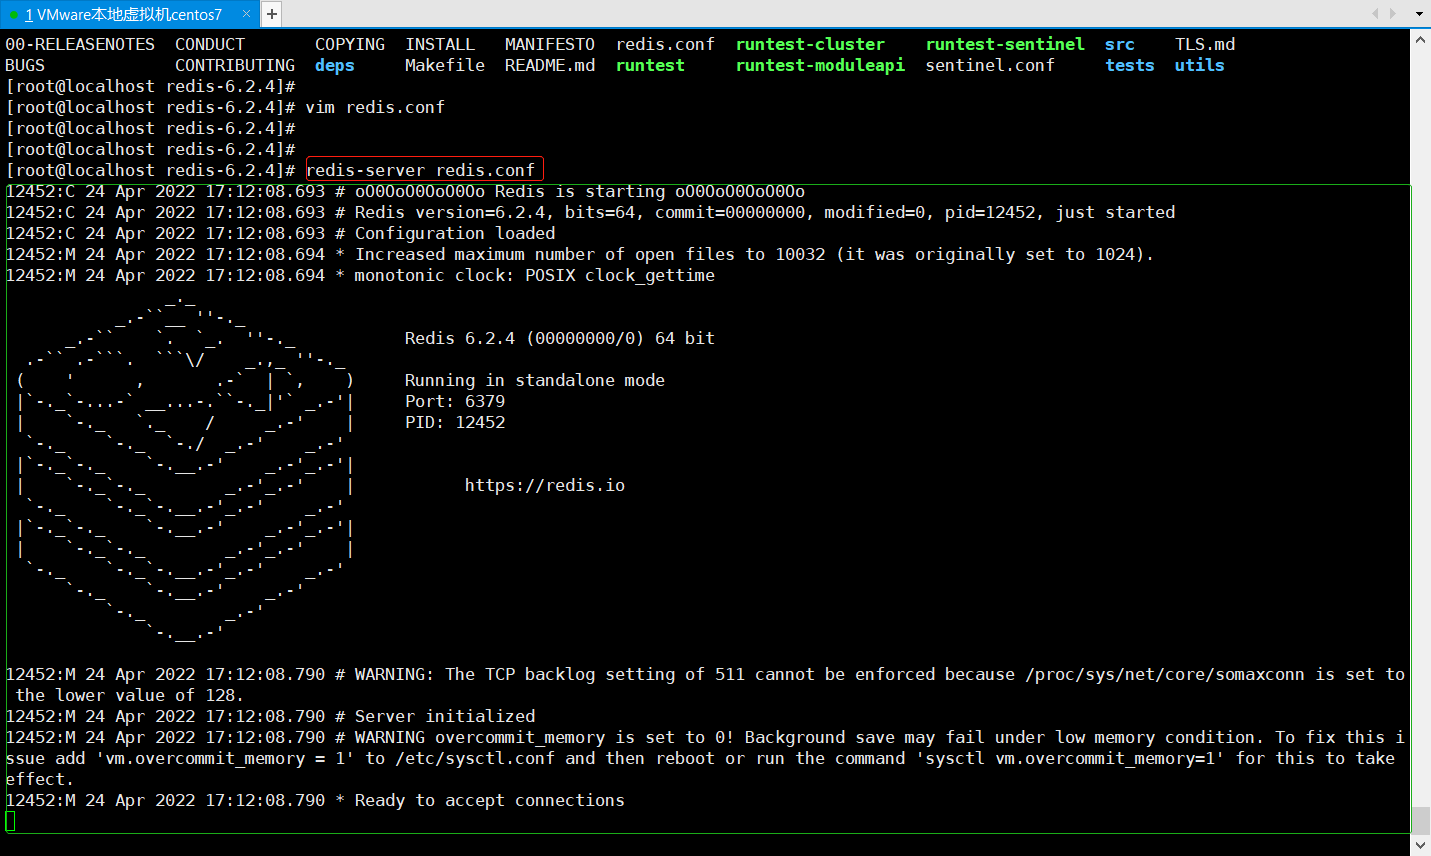
Task: Click the terminal vertical scrollbar thumb
Action: [x=1420, y=820]
